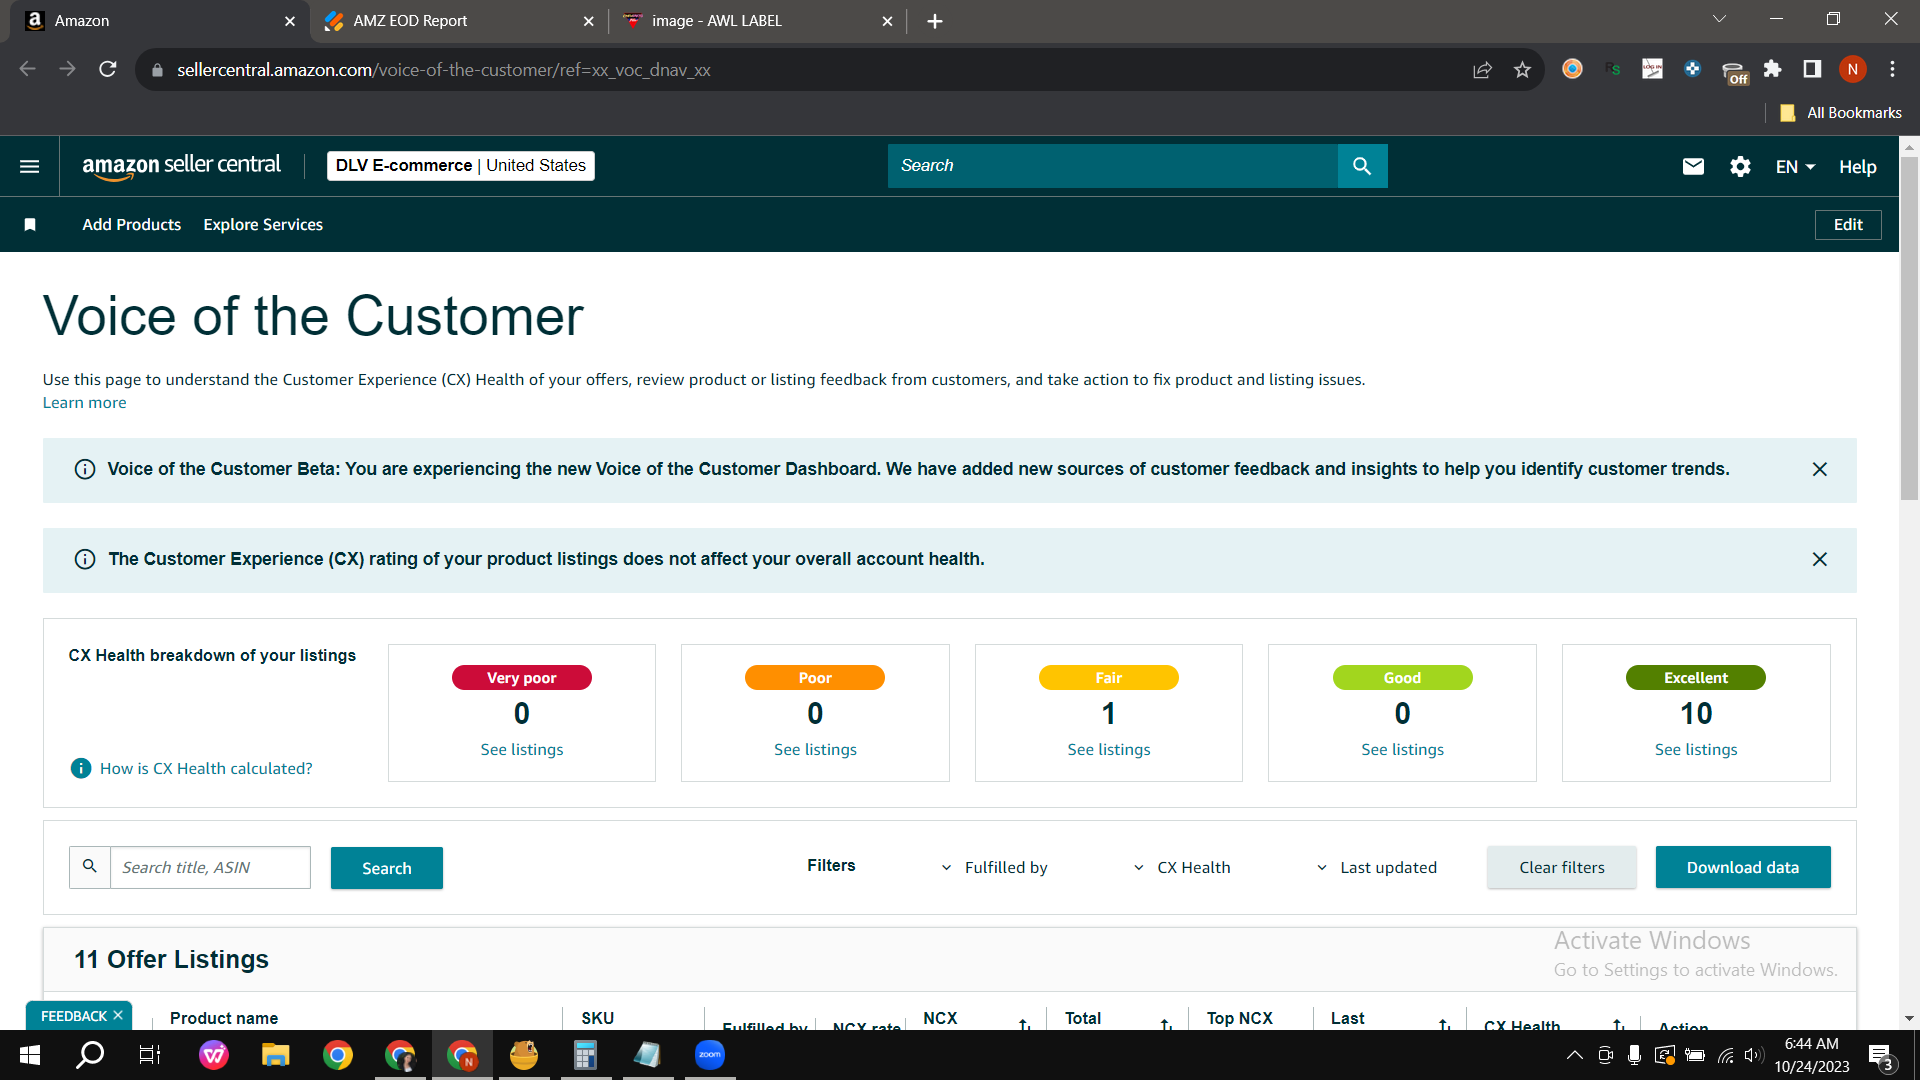Close the FEEDBACK tab's X
The width and height of the screenshot is (1920, 1080).
[x=118, y=1015]
